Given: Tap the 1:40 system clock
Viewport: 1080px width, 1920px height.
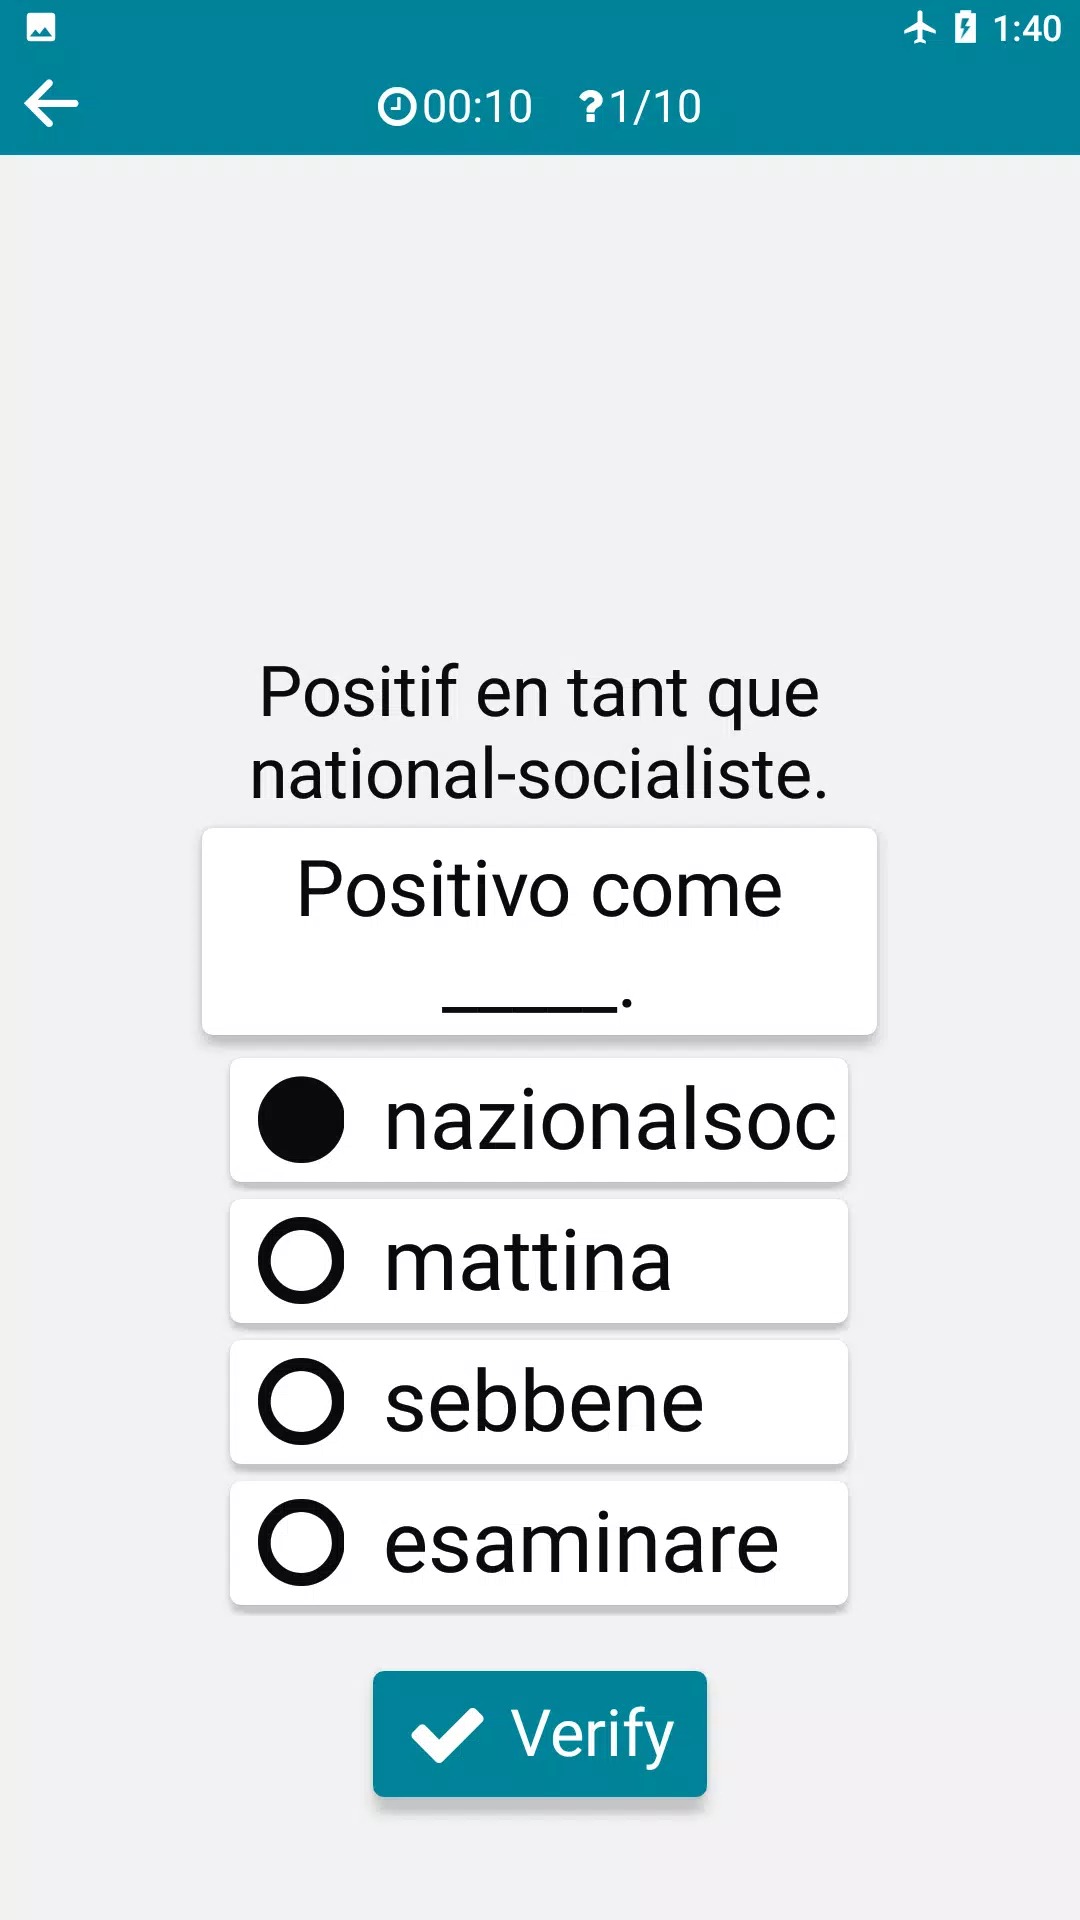Looking at the screenshot, I should [1026, 28].
